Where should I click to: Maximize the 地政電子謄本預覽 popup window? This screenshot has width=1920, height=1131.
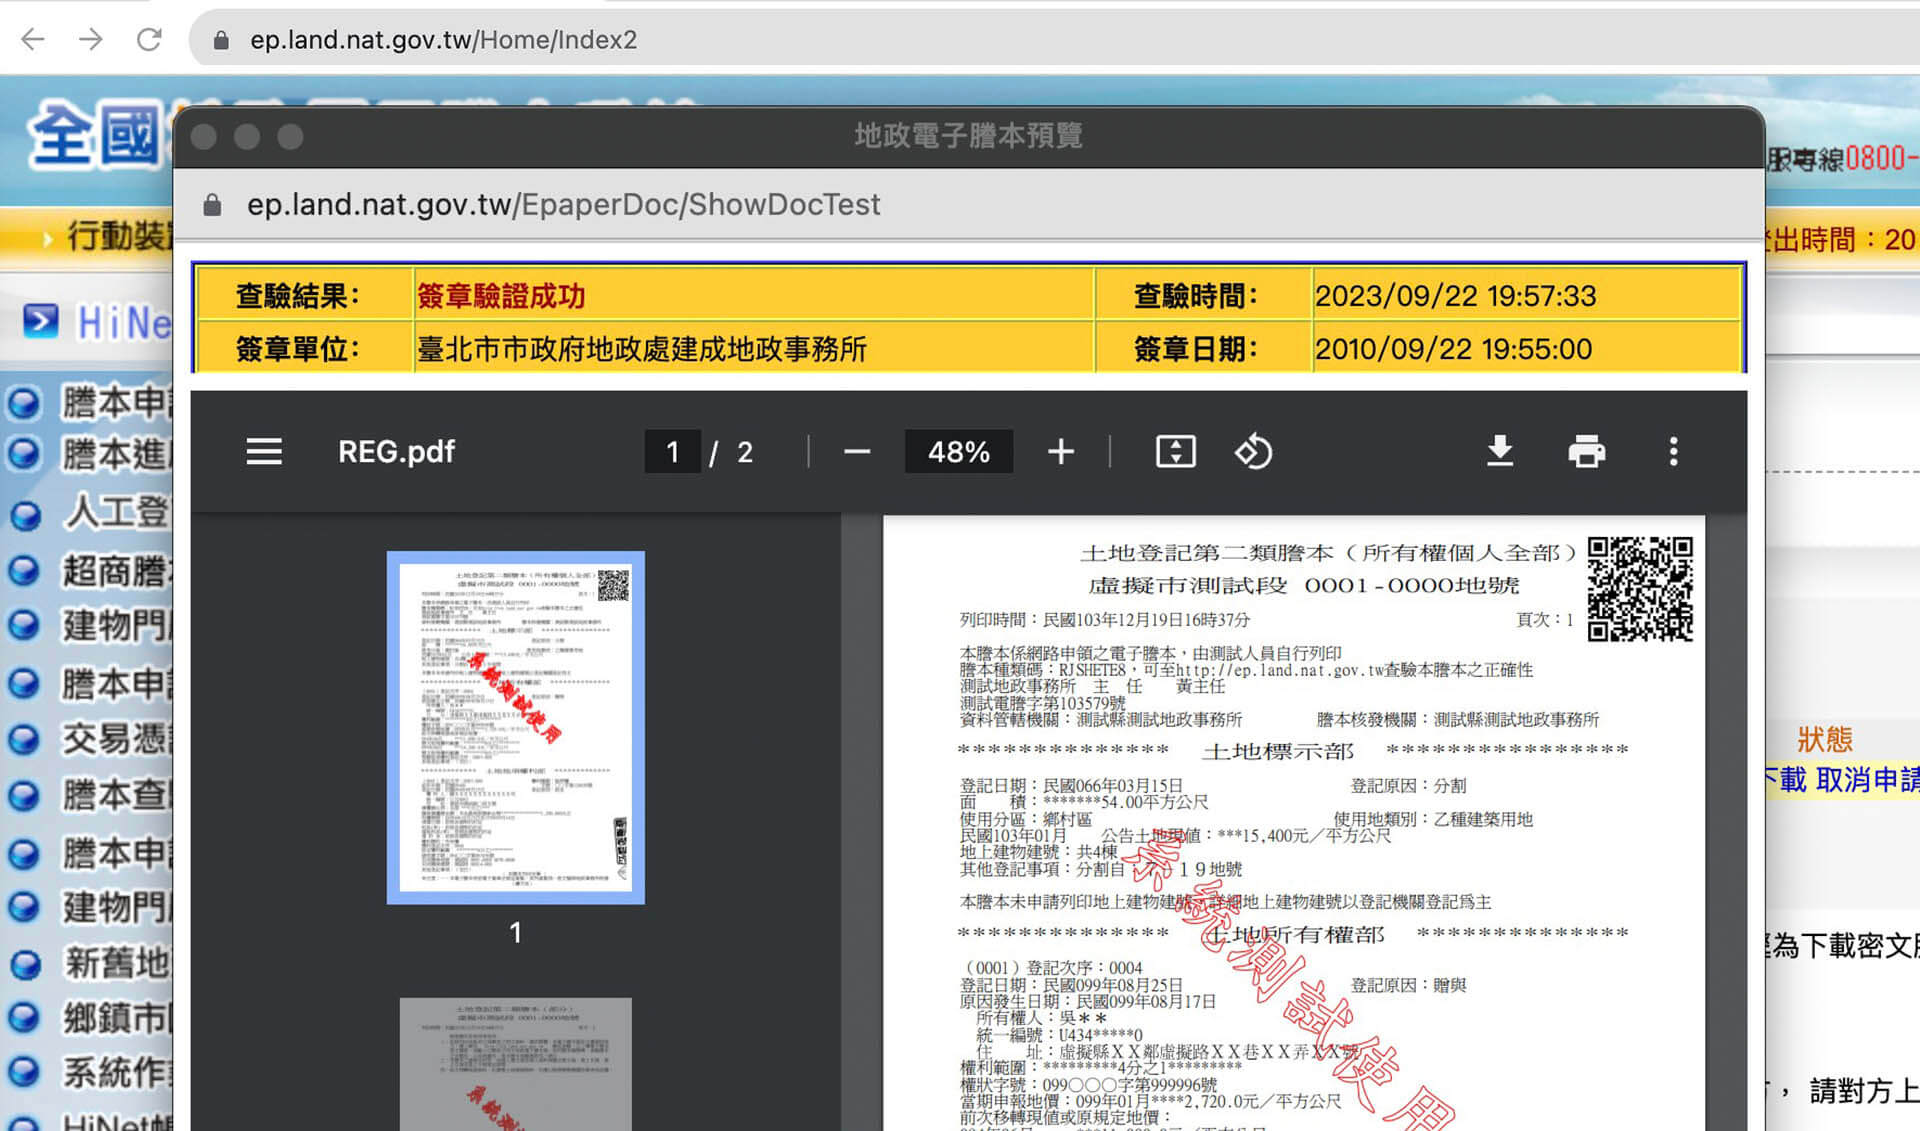tap(290, 137)
